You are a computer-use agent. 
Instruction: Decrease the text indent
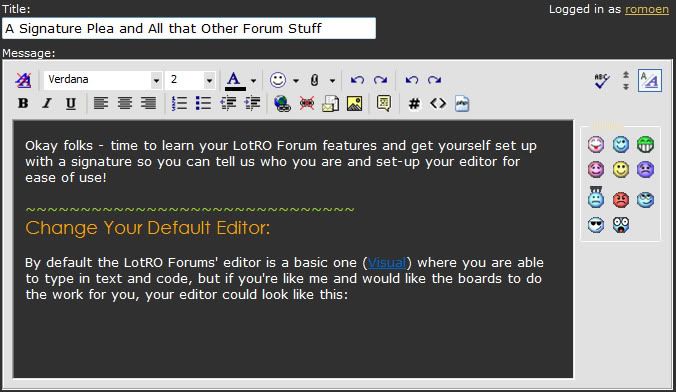tap(228, 103)
